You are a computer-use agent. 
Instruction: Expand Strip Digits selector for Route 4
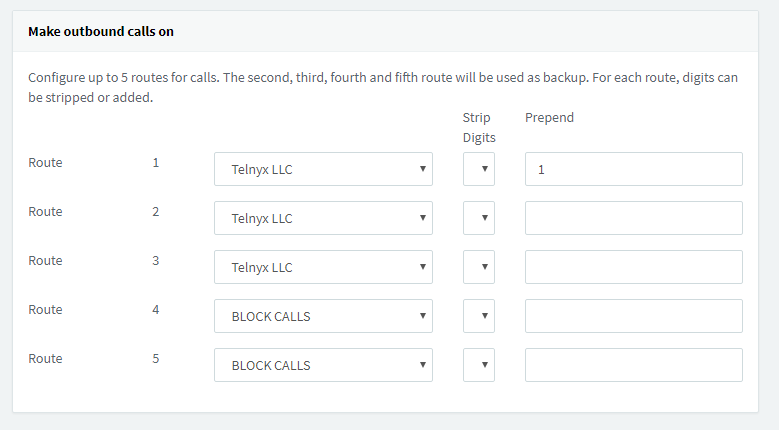[x=479, y=316]
